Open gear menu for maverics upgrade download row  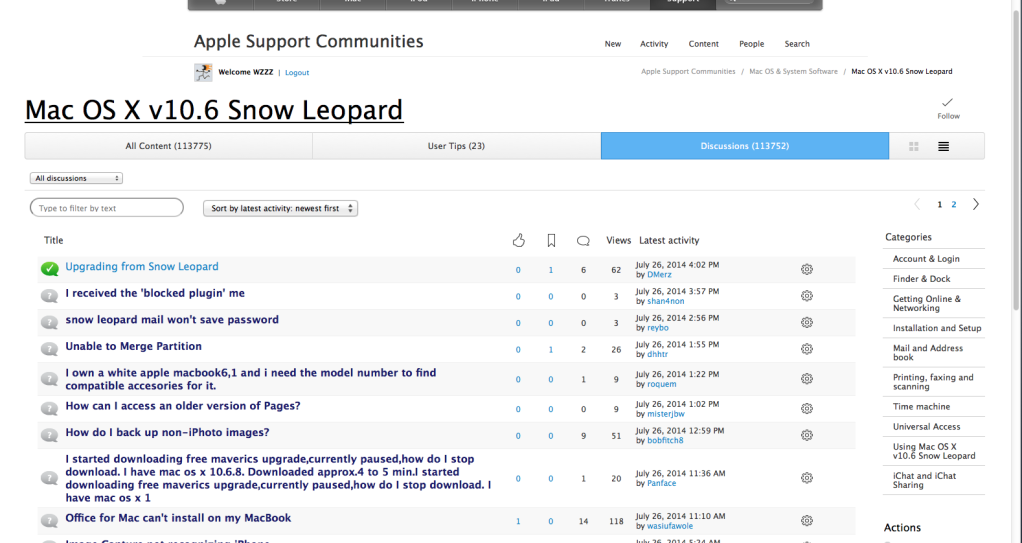pyautogui.click(x=807, y=478)
